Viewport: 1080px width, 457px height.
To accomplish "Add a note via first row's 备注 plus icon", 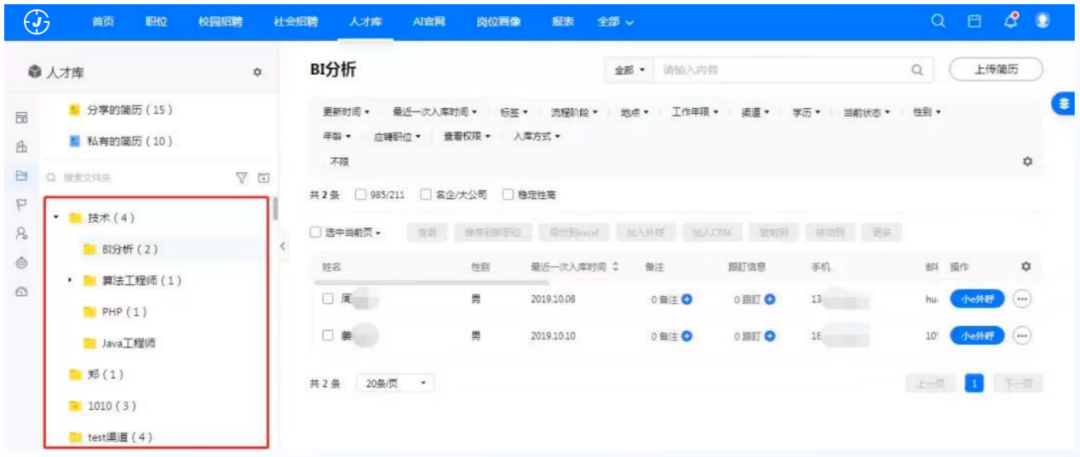I will [x=687, y=299].
